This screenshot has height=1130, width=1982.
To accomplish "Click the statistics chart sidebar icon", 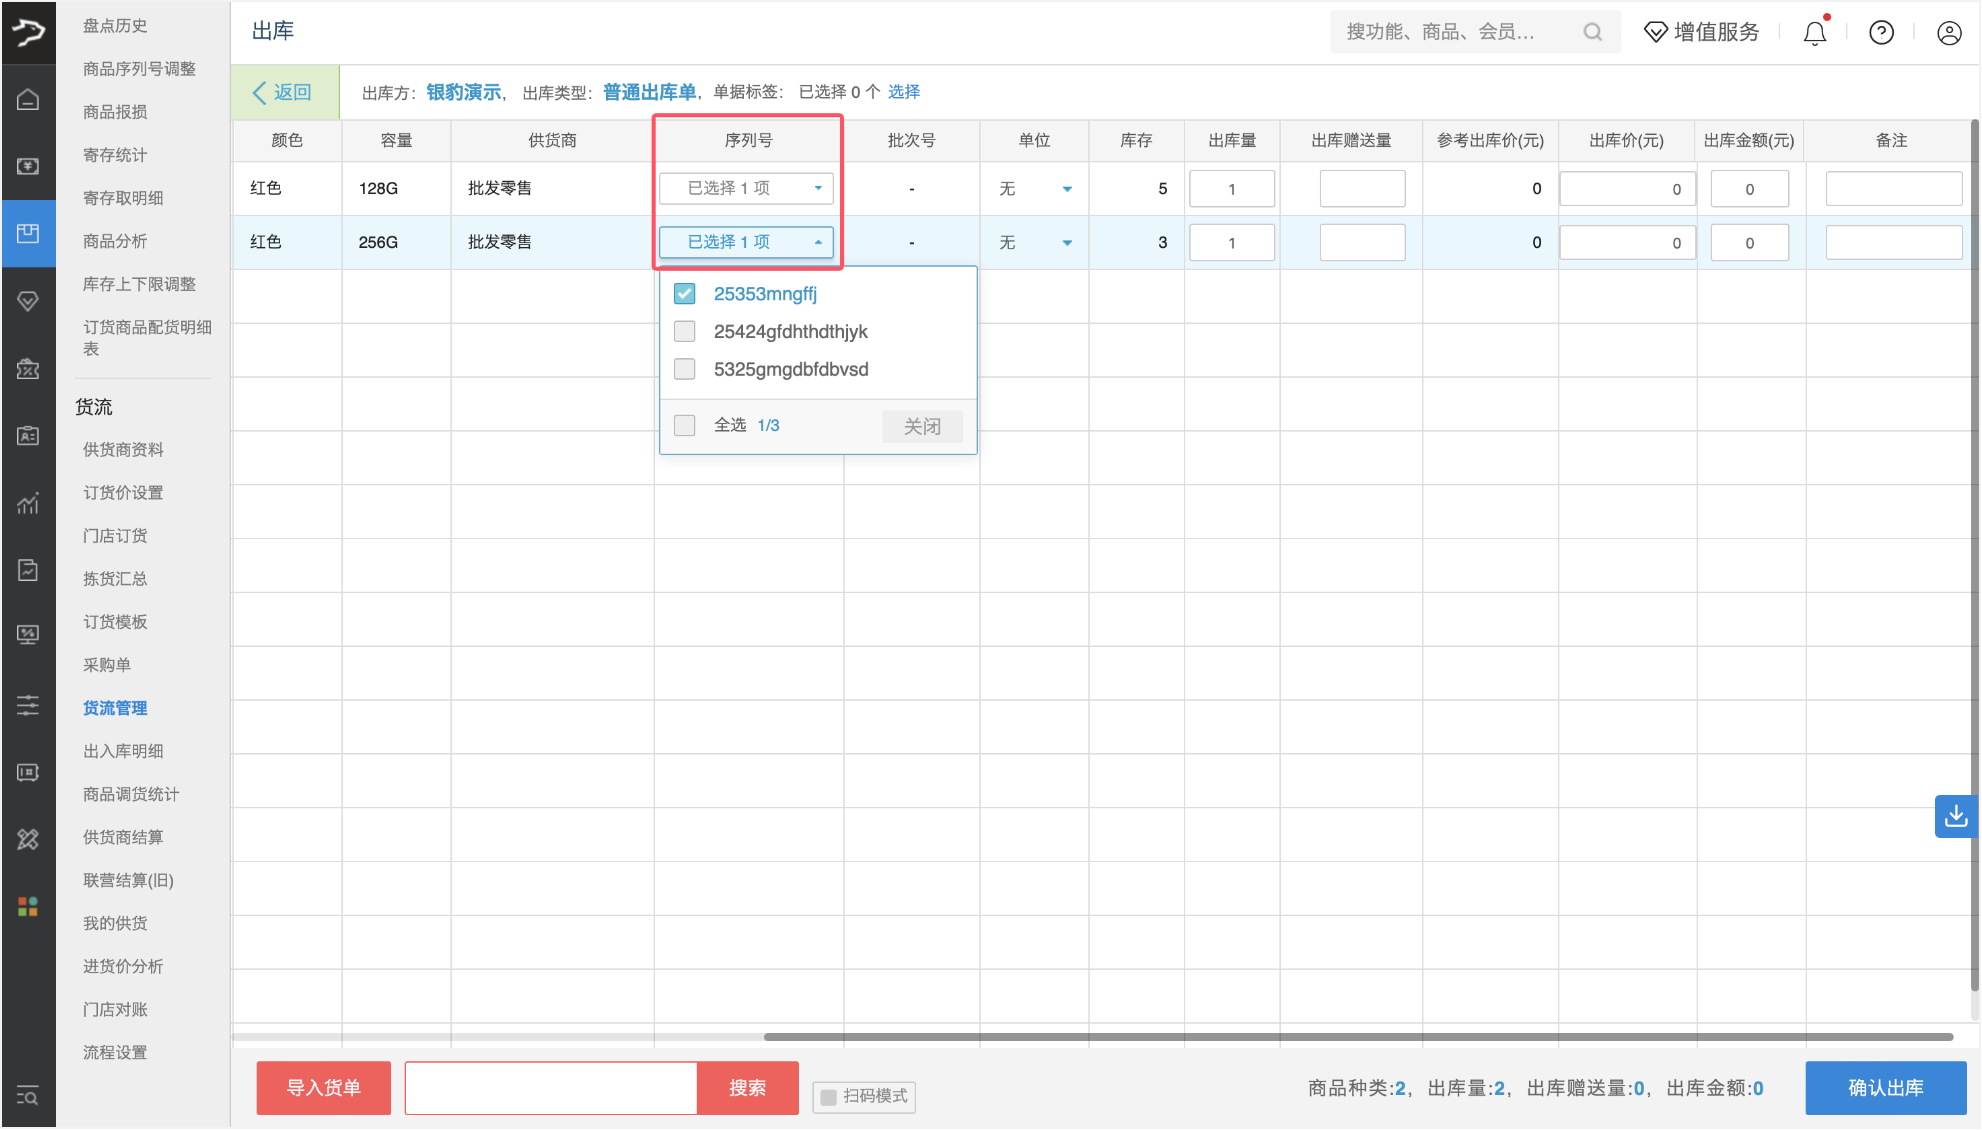I will pyautogui.click(x=28, y=503).
